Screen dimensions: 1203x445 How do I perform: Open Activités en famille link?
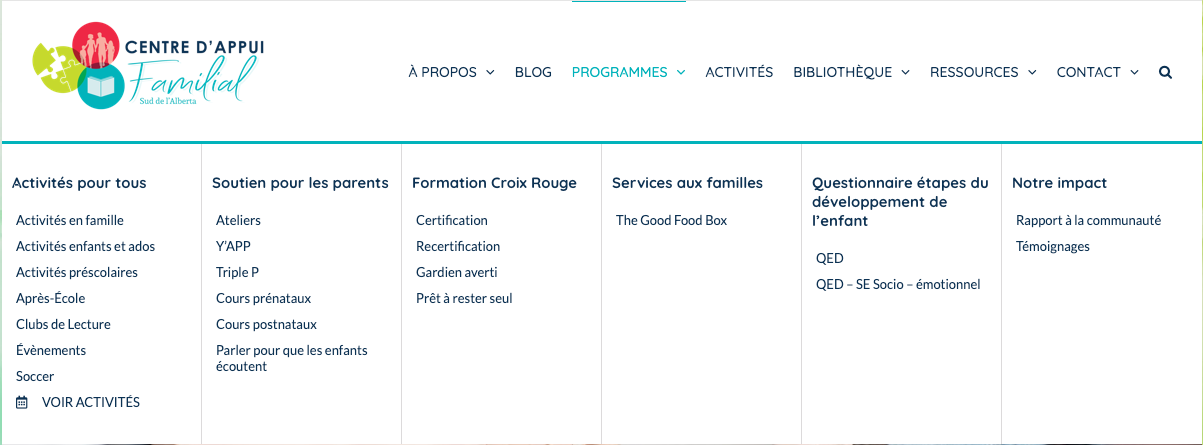[x=70, y=220]
